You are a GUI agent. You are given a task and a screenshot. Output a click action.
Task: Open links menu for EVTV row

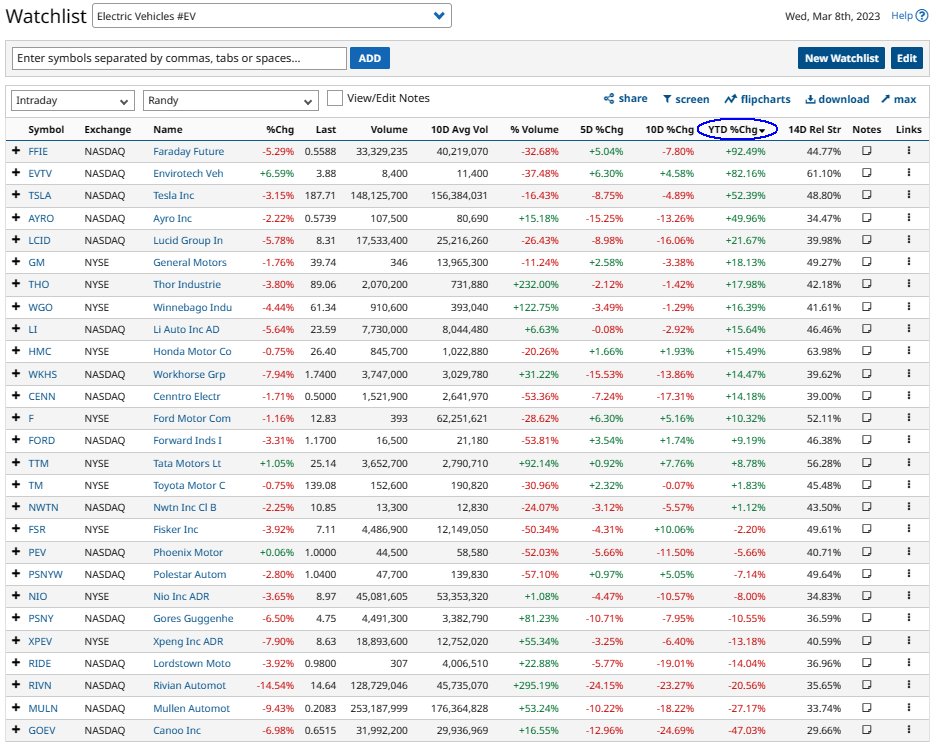pos(909,173)
